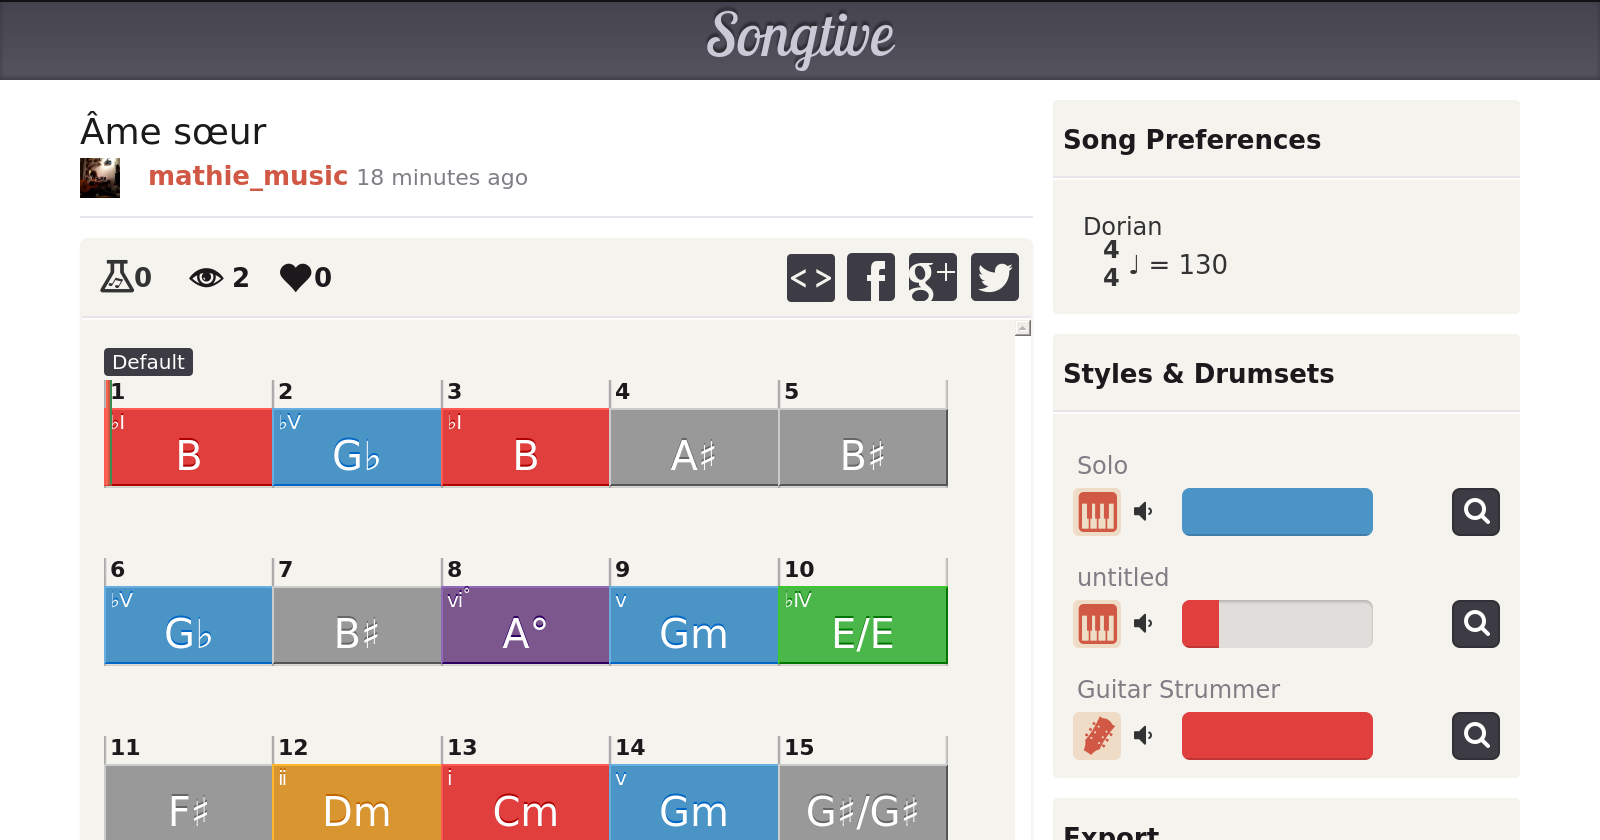The height and width of the screenshot is (840, 1600).
Task: Open mathie_music user profile
Action: 247,177
